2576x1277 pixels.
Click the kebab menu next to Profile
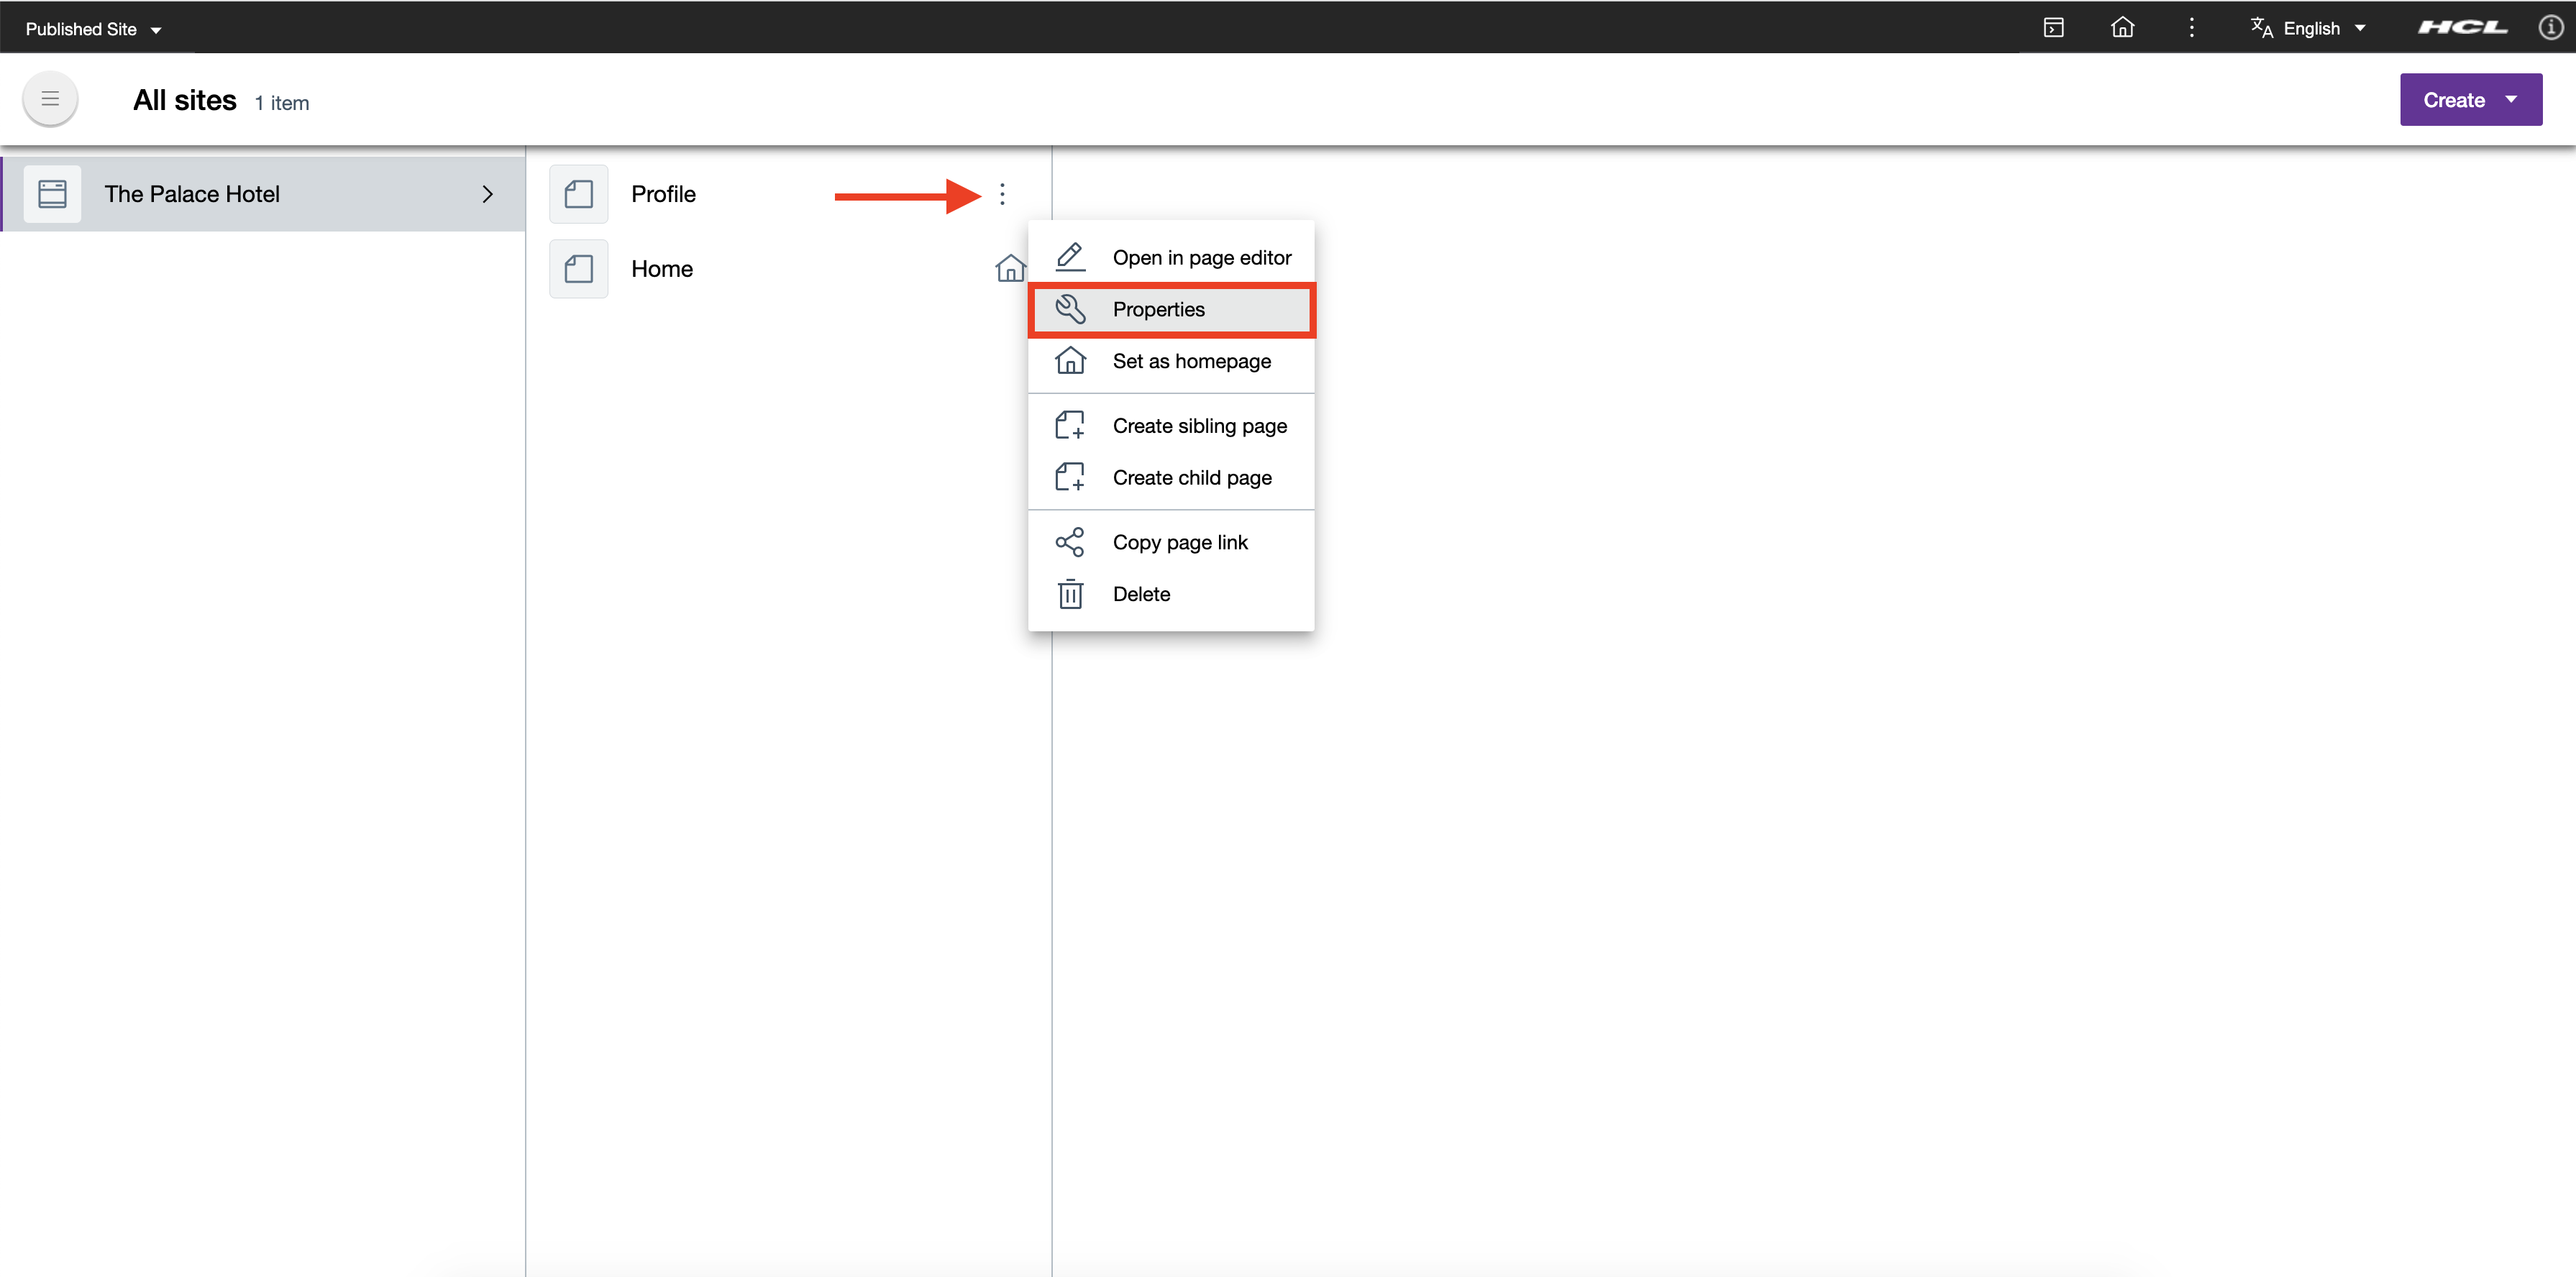[1002, 193]
